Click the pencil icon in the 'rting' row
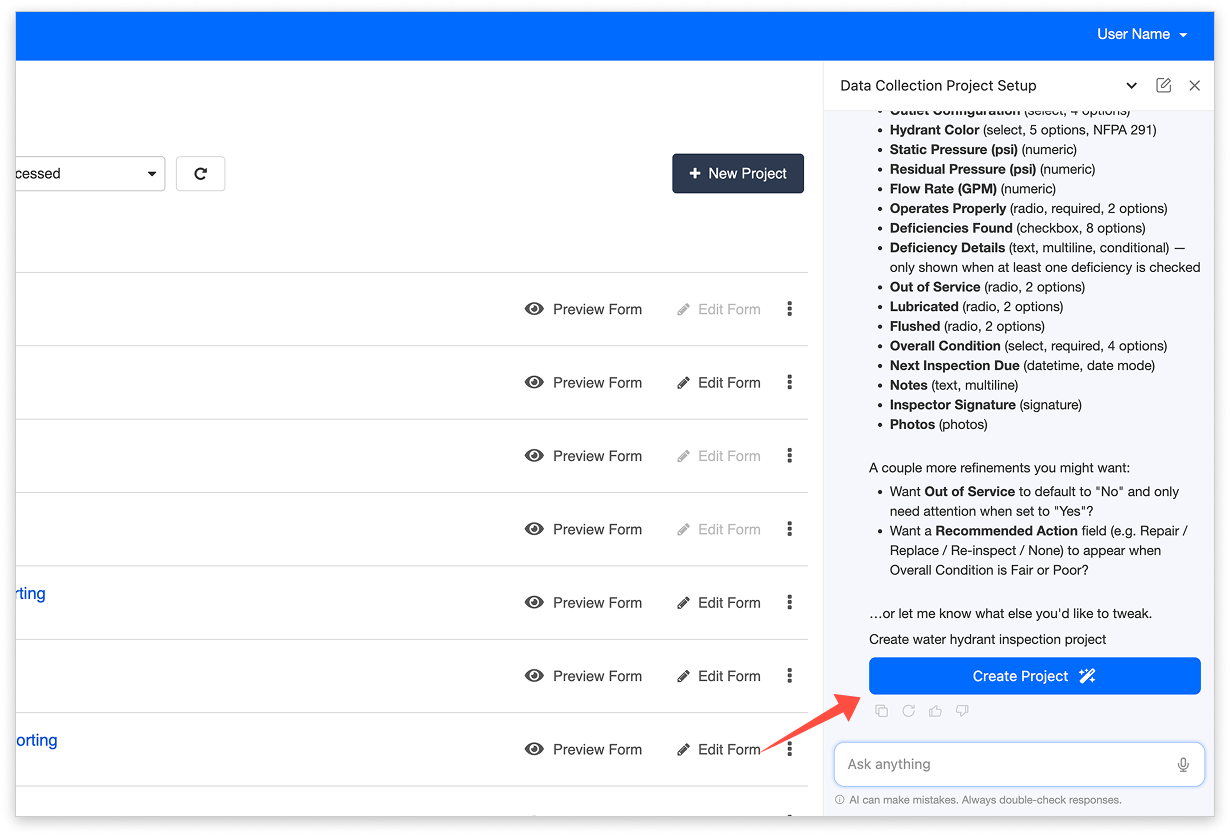The width and height of the screenshot is (1230, 836). click(x=683, y=602)
